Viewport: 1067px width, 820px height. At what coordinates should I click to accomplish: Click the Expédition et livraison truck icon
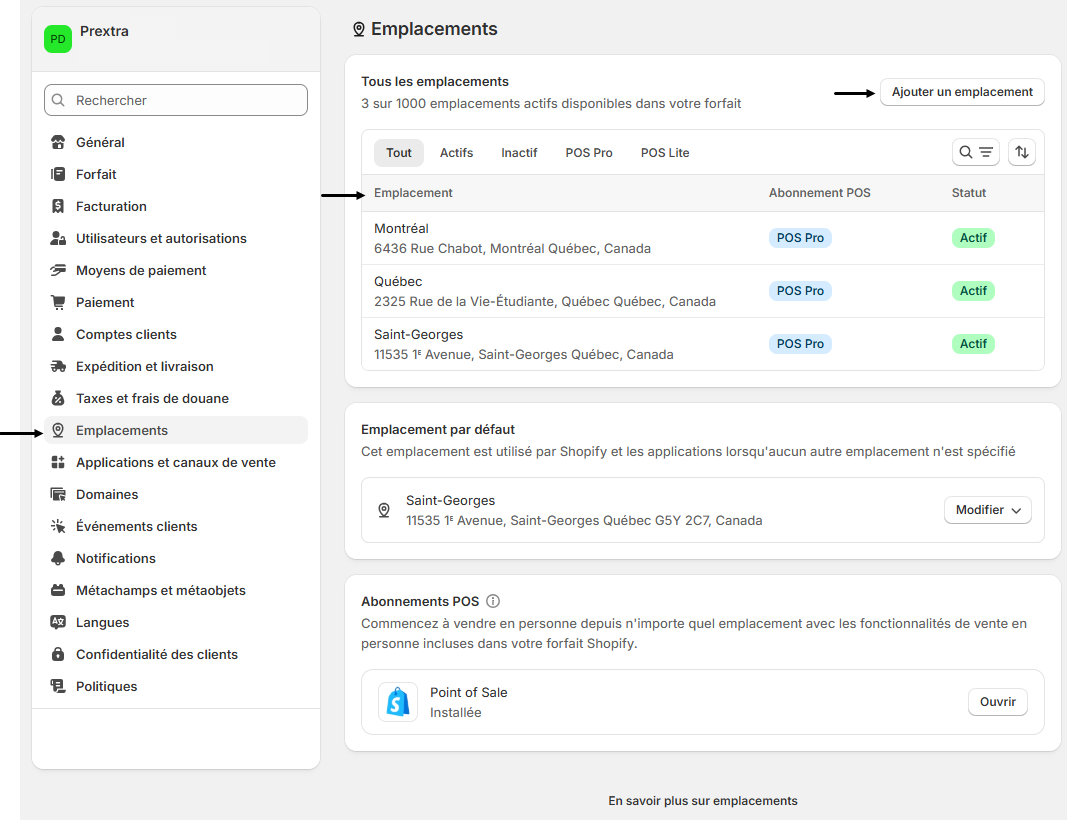click(x=58, y=367)
